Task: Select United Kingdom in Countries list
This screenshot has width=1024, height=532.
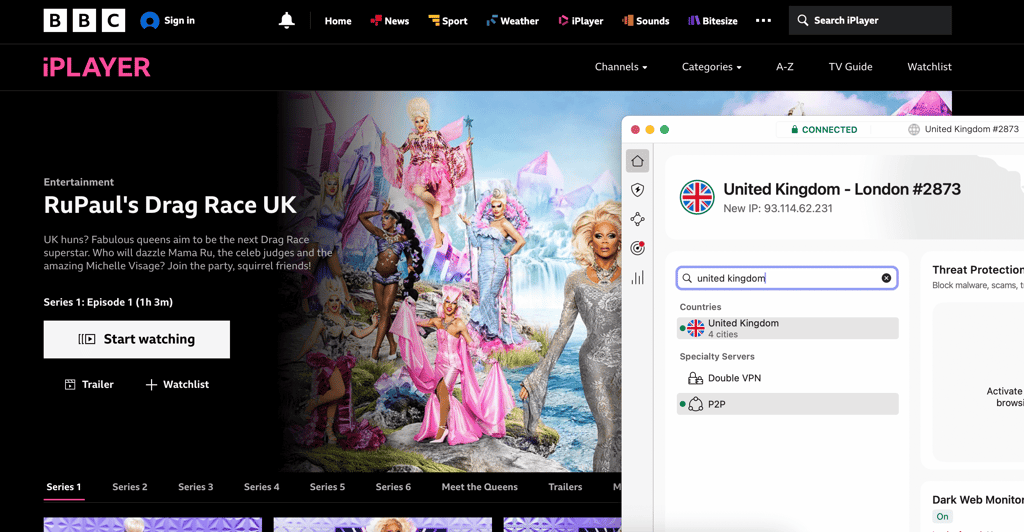Action: click(x=788, y=328)
